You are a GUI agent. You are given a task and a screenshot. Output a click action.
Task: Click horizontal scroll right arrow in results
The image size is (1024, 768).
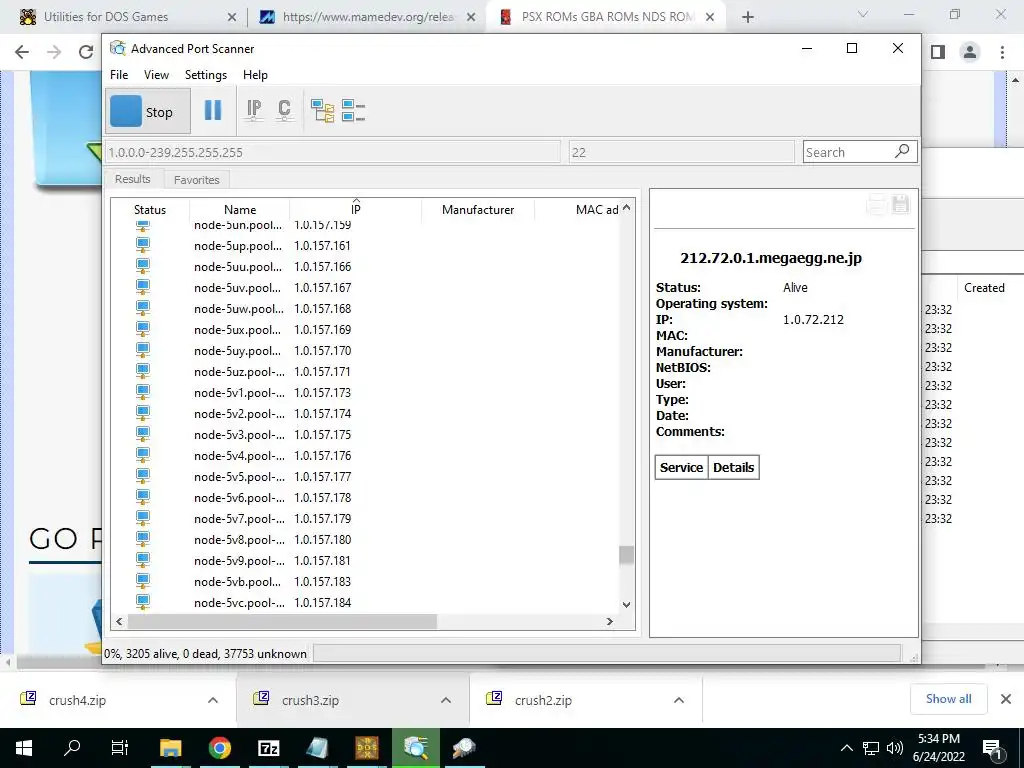(x=610, y=622)
